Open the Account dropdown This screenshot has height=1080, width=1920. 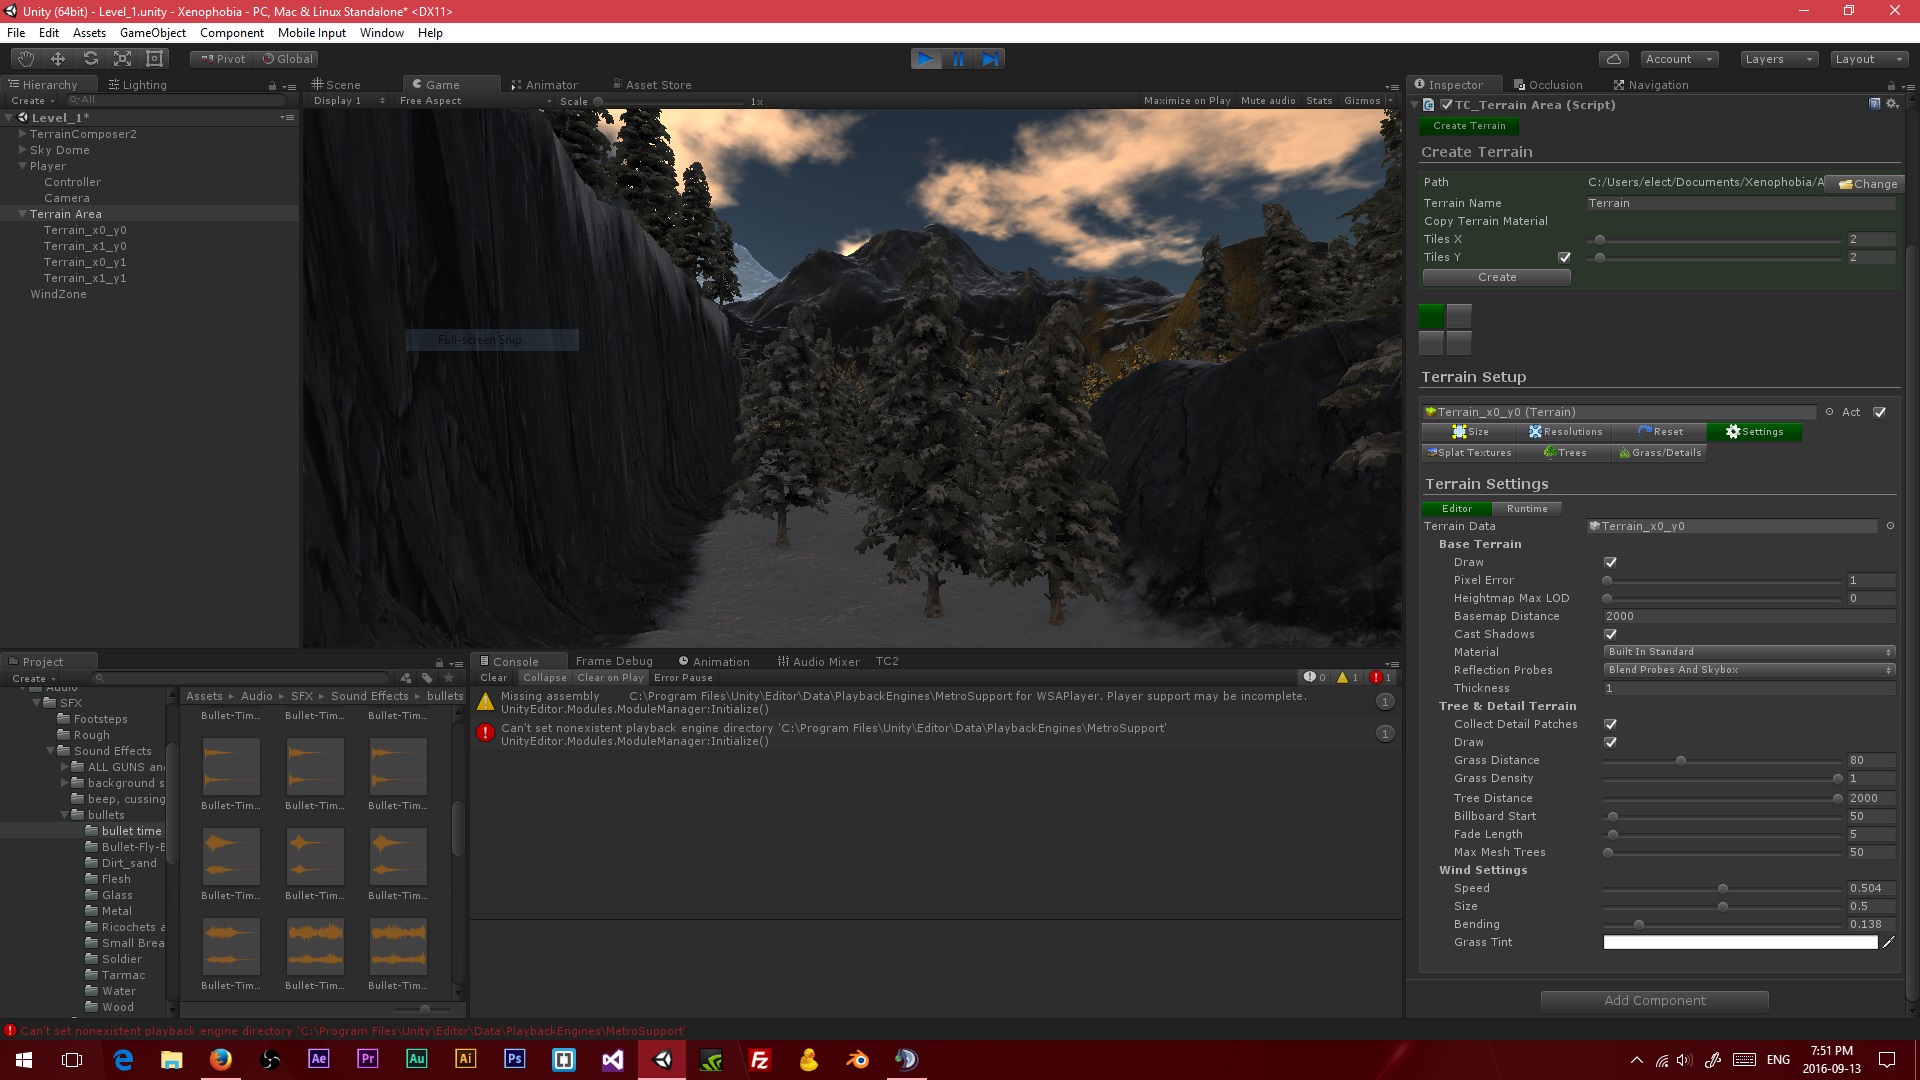click(x=1678, y=59)
